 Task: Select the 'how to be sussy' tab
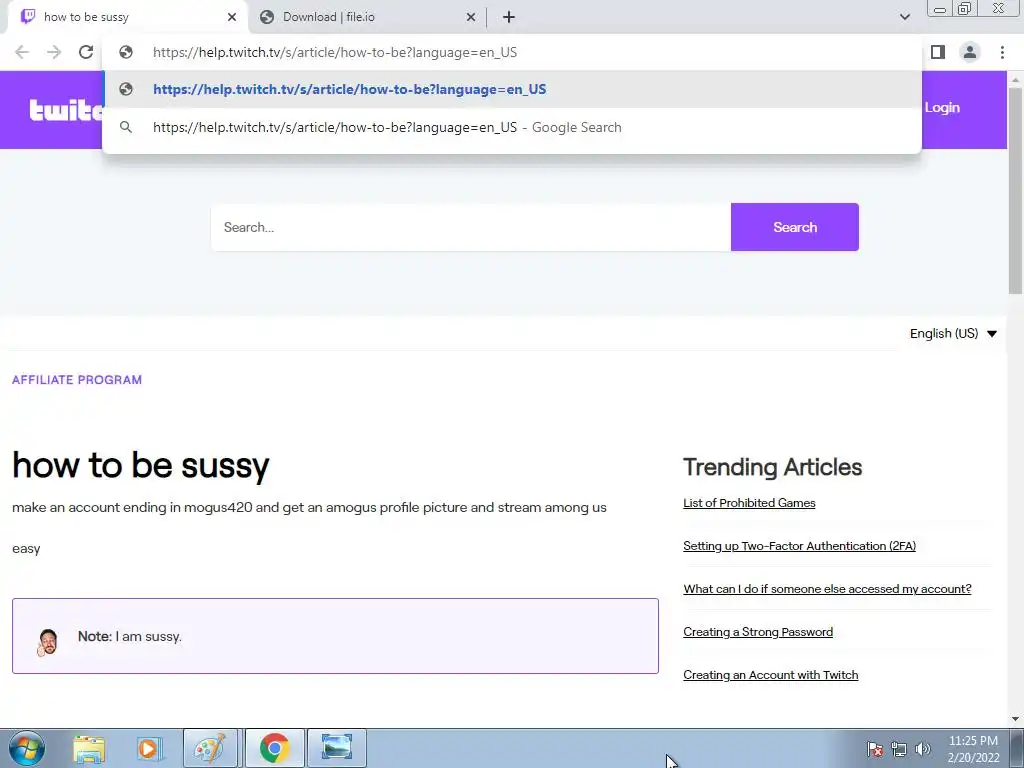click(x=127, y=17)
